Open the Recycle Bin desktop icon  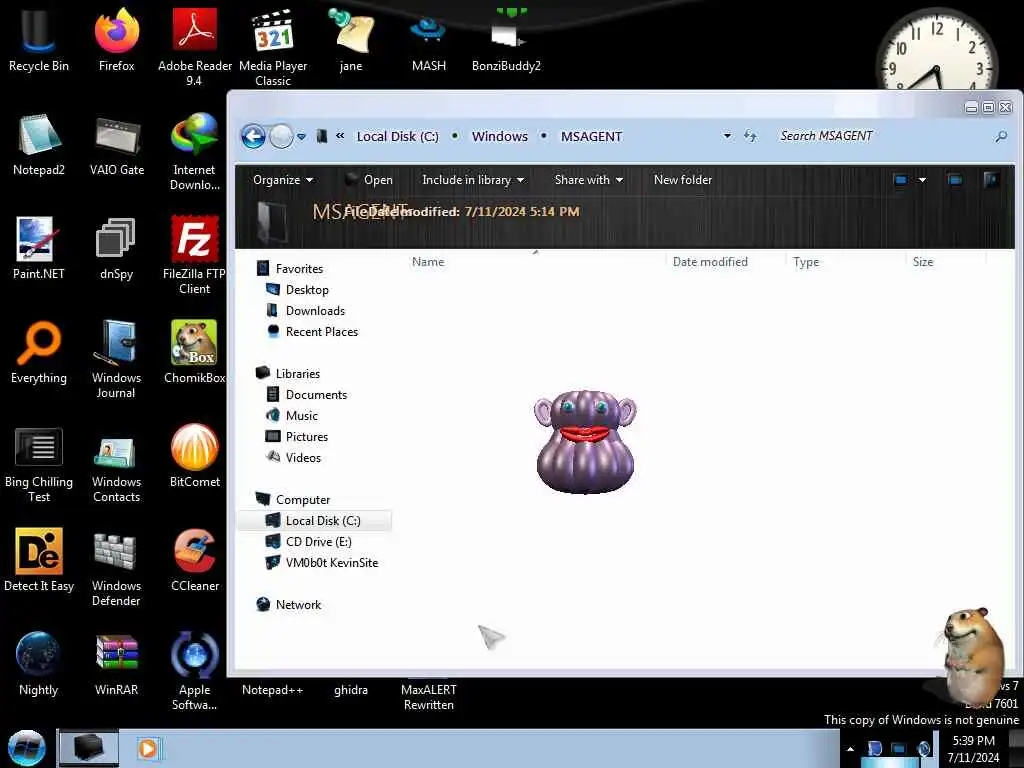(39, 40)
